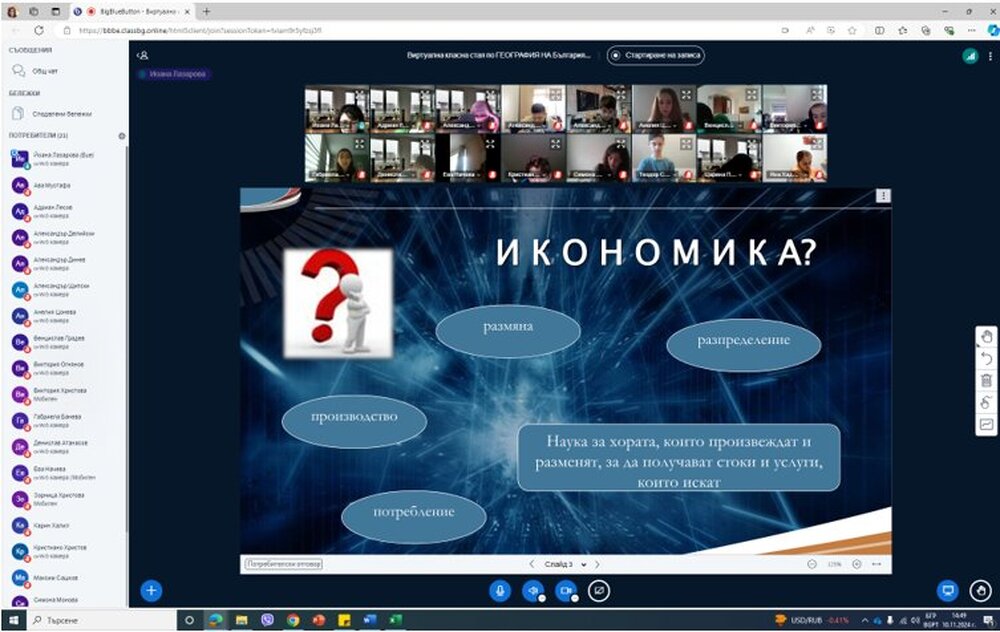The width and height of the screenshot is (1000, 632).
Task: Open Microsoft Edge in the Windows taskbar
Action: pyautogui.click(x=214, y=620)
